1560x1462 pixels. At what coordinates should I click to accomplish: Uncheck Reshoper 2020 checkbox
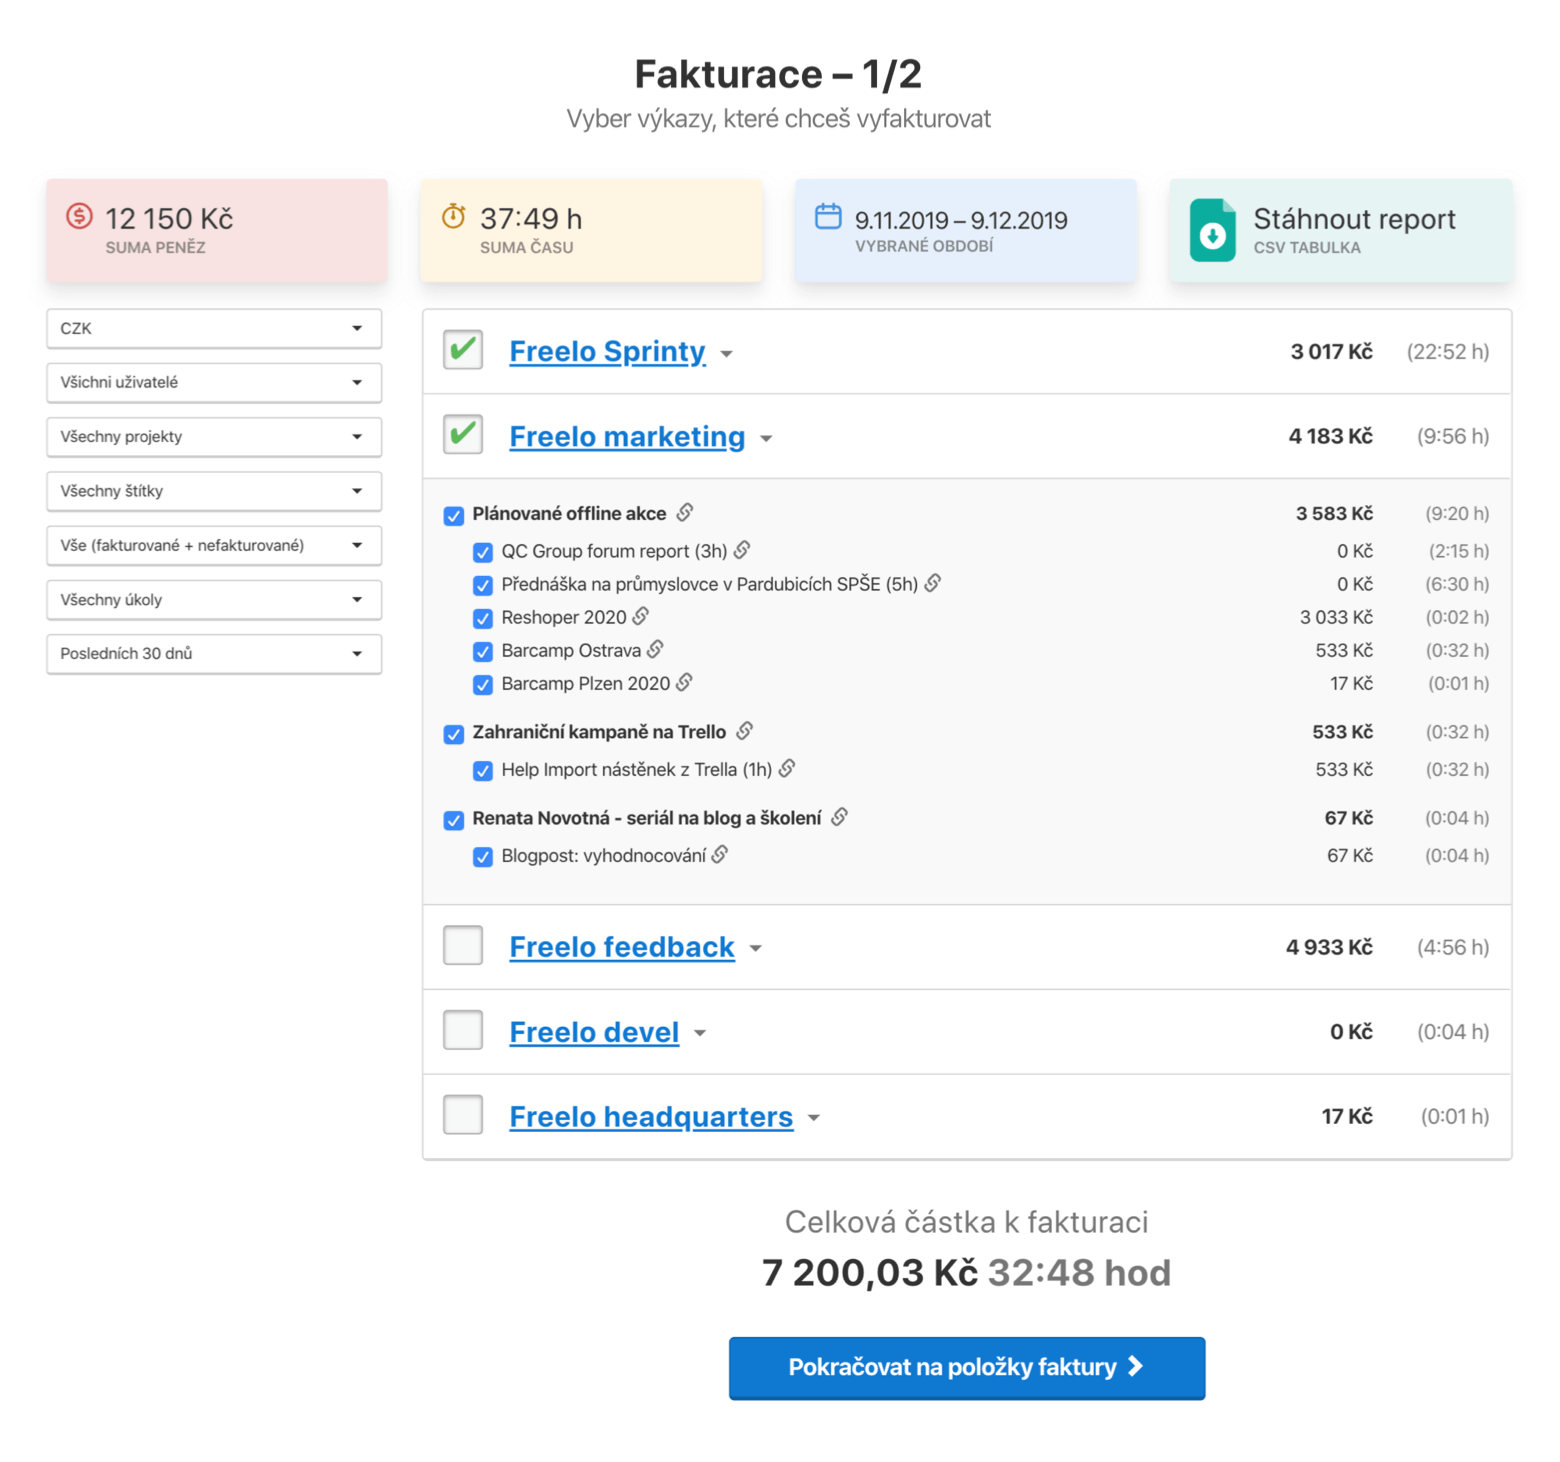click(483, 618)
